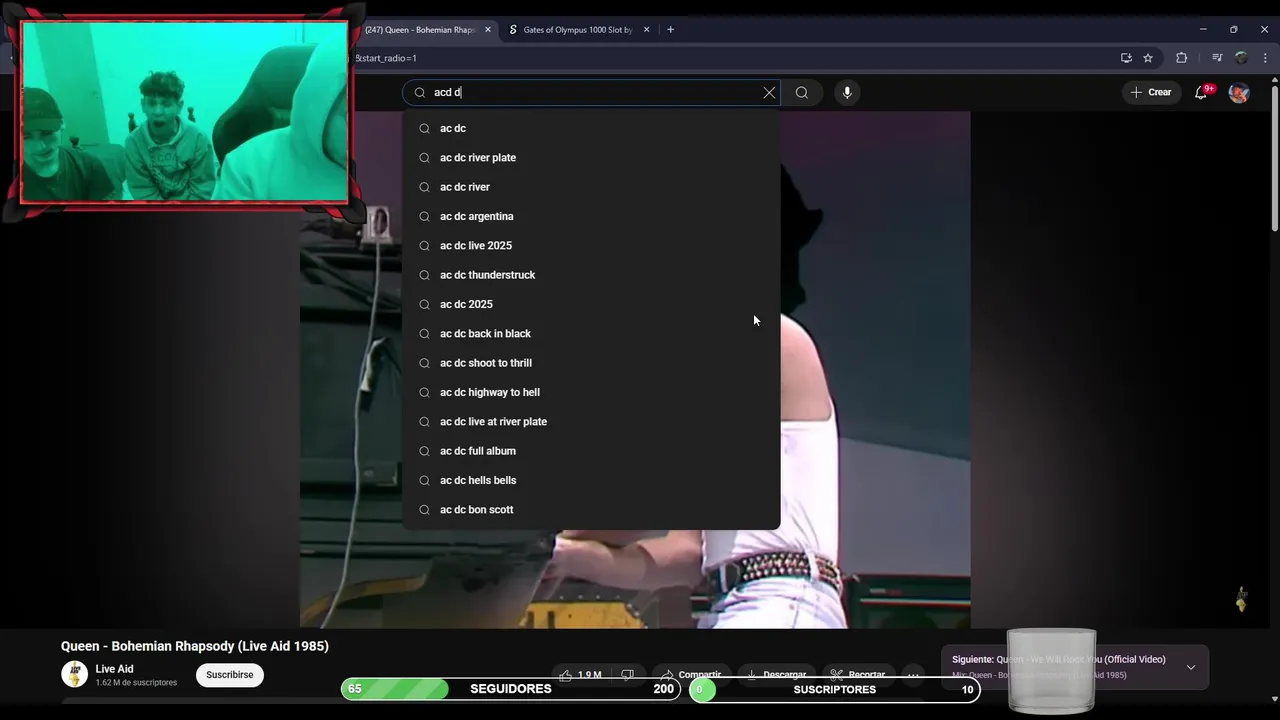Clear the search box with the X

tap(769, 92)
